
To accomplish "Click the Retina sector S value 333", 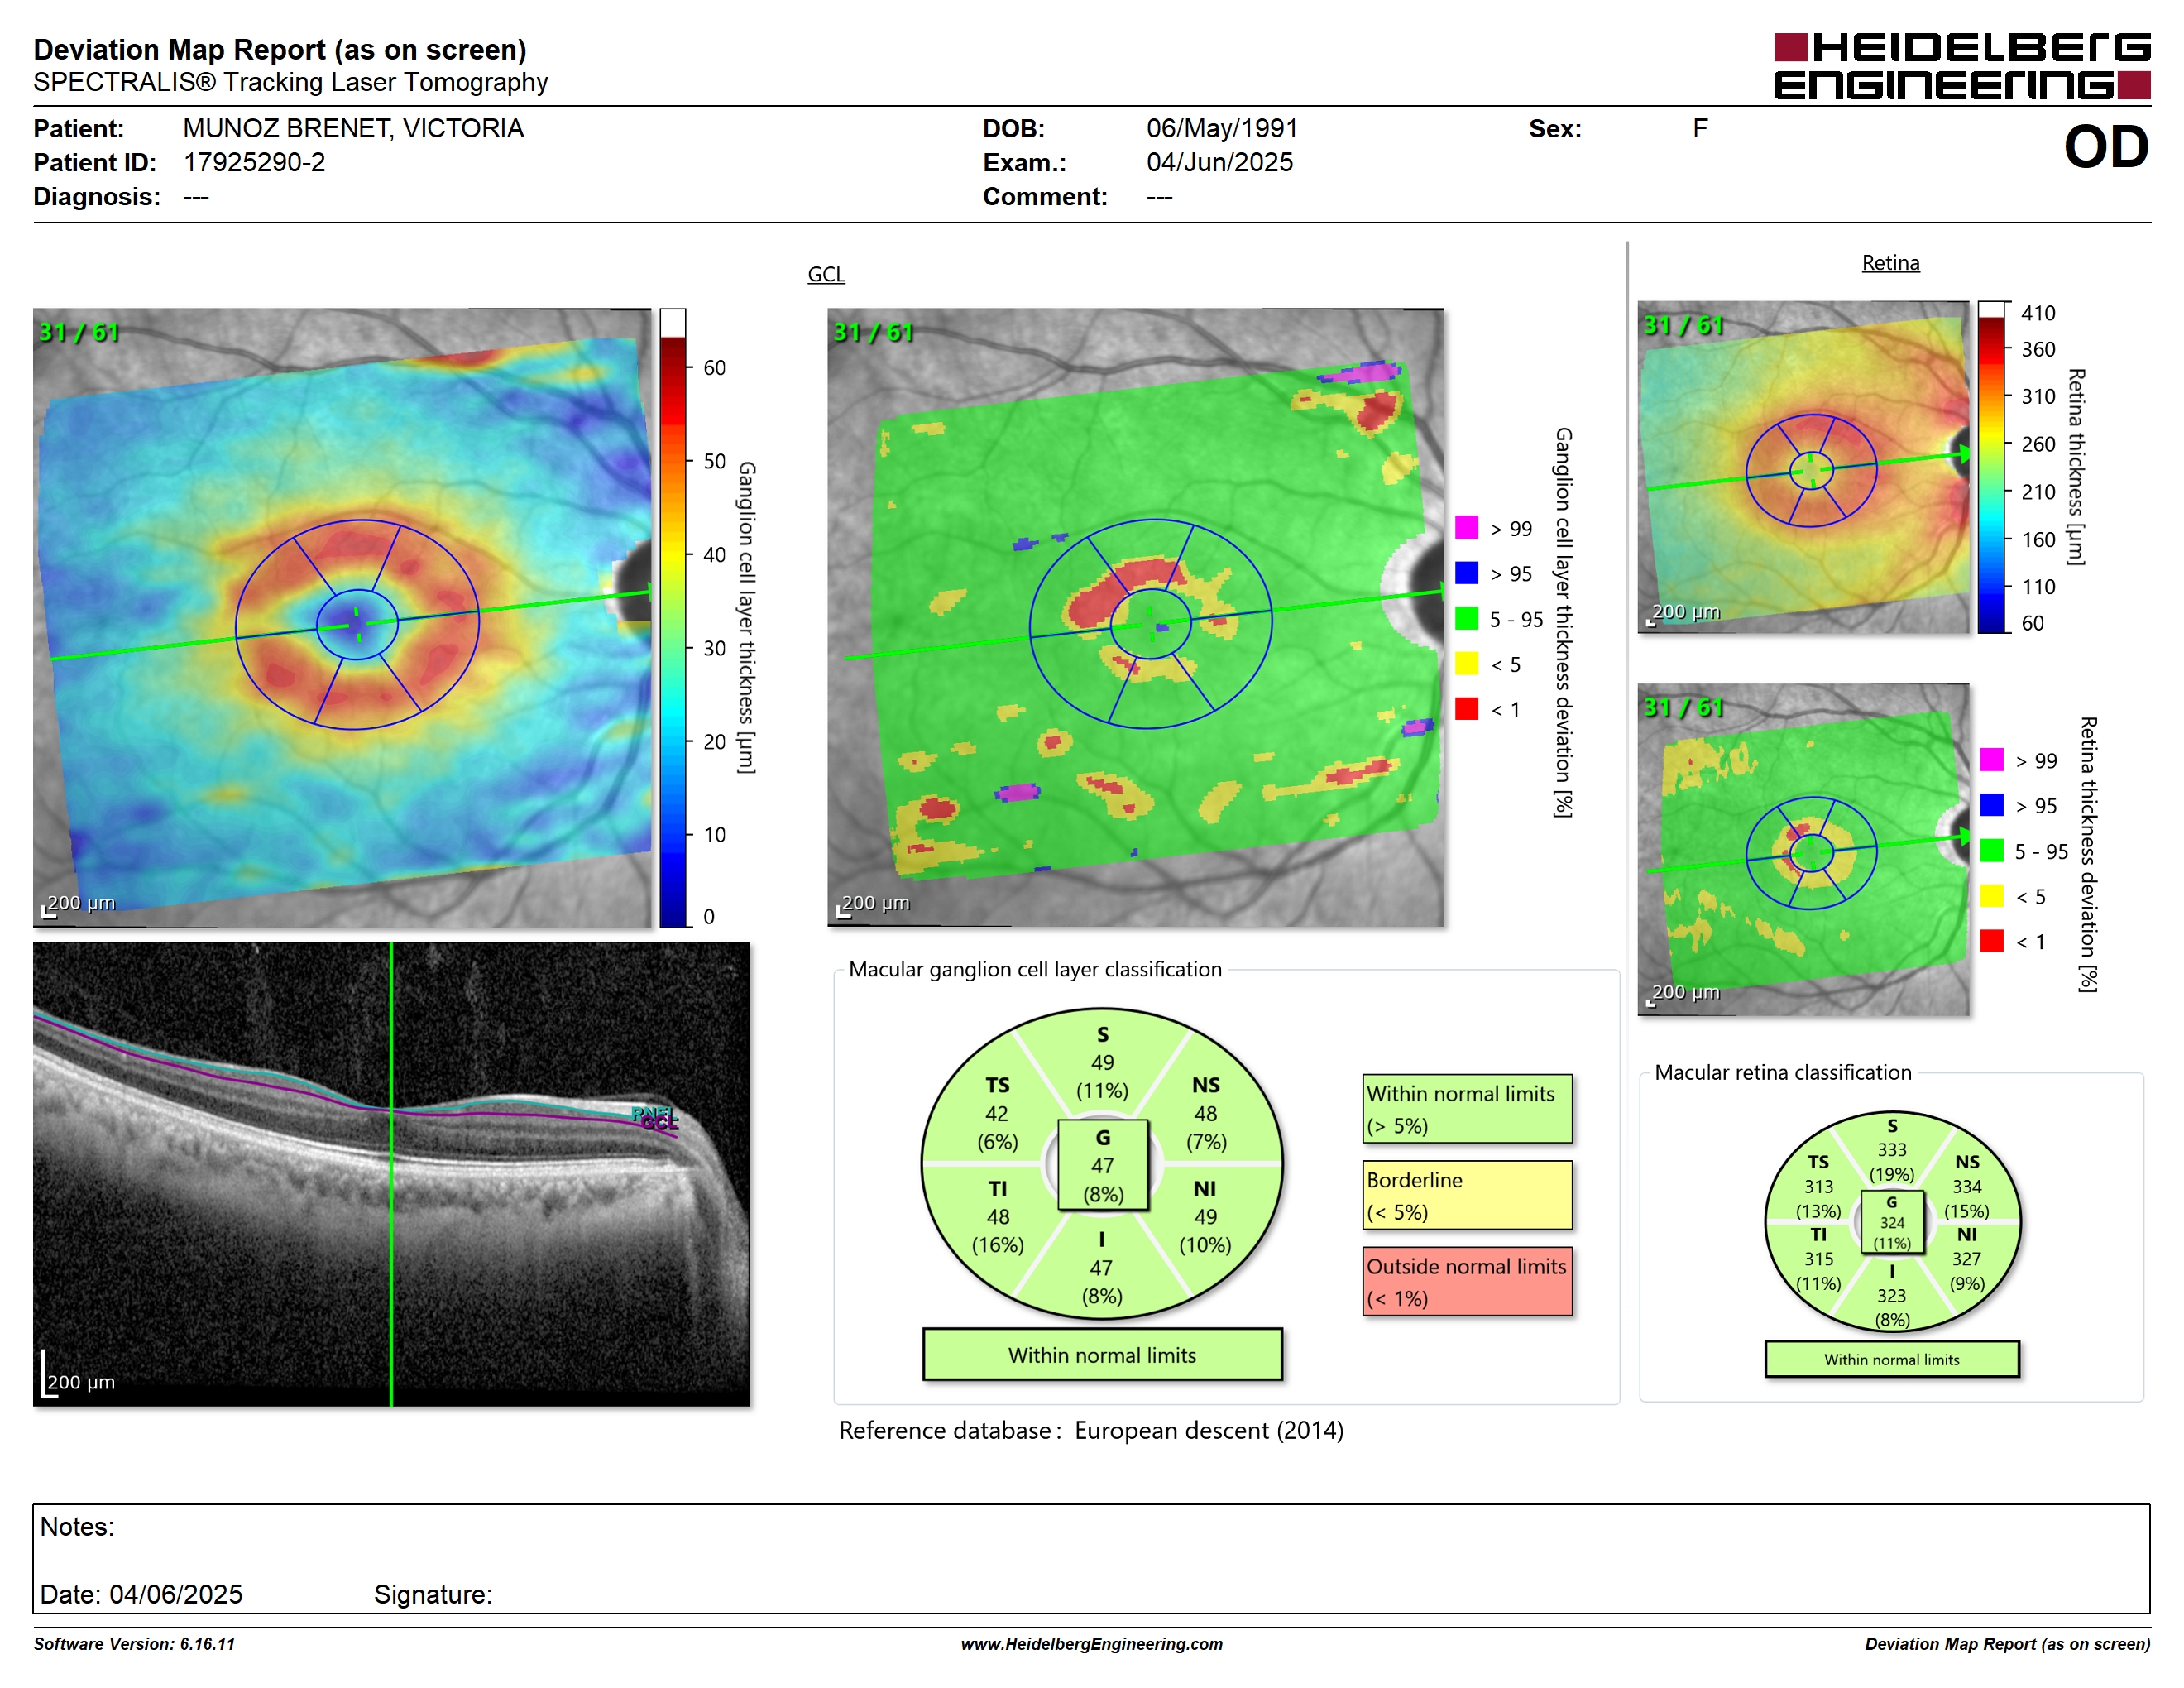I will [1892, 1150].
